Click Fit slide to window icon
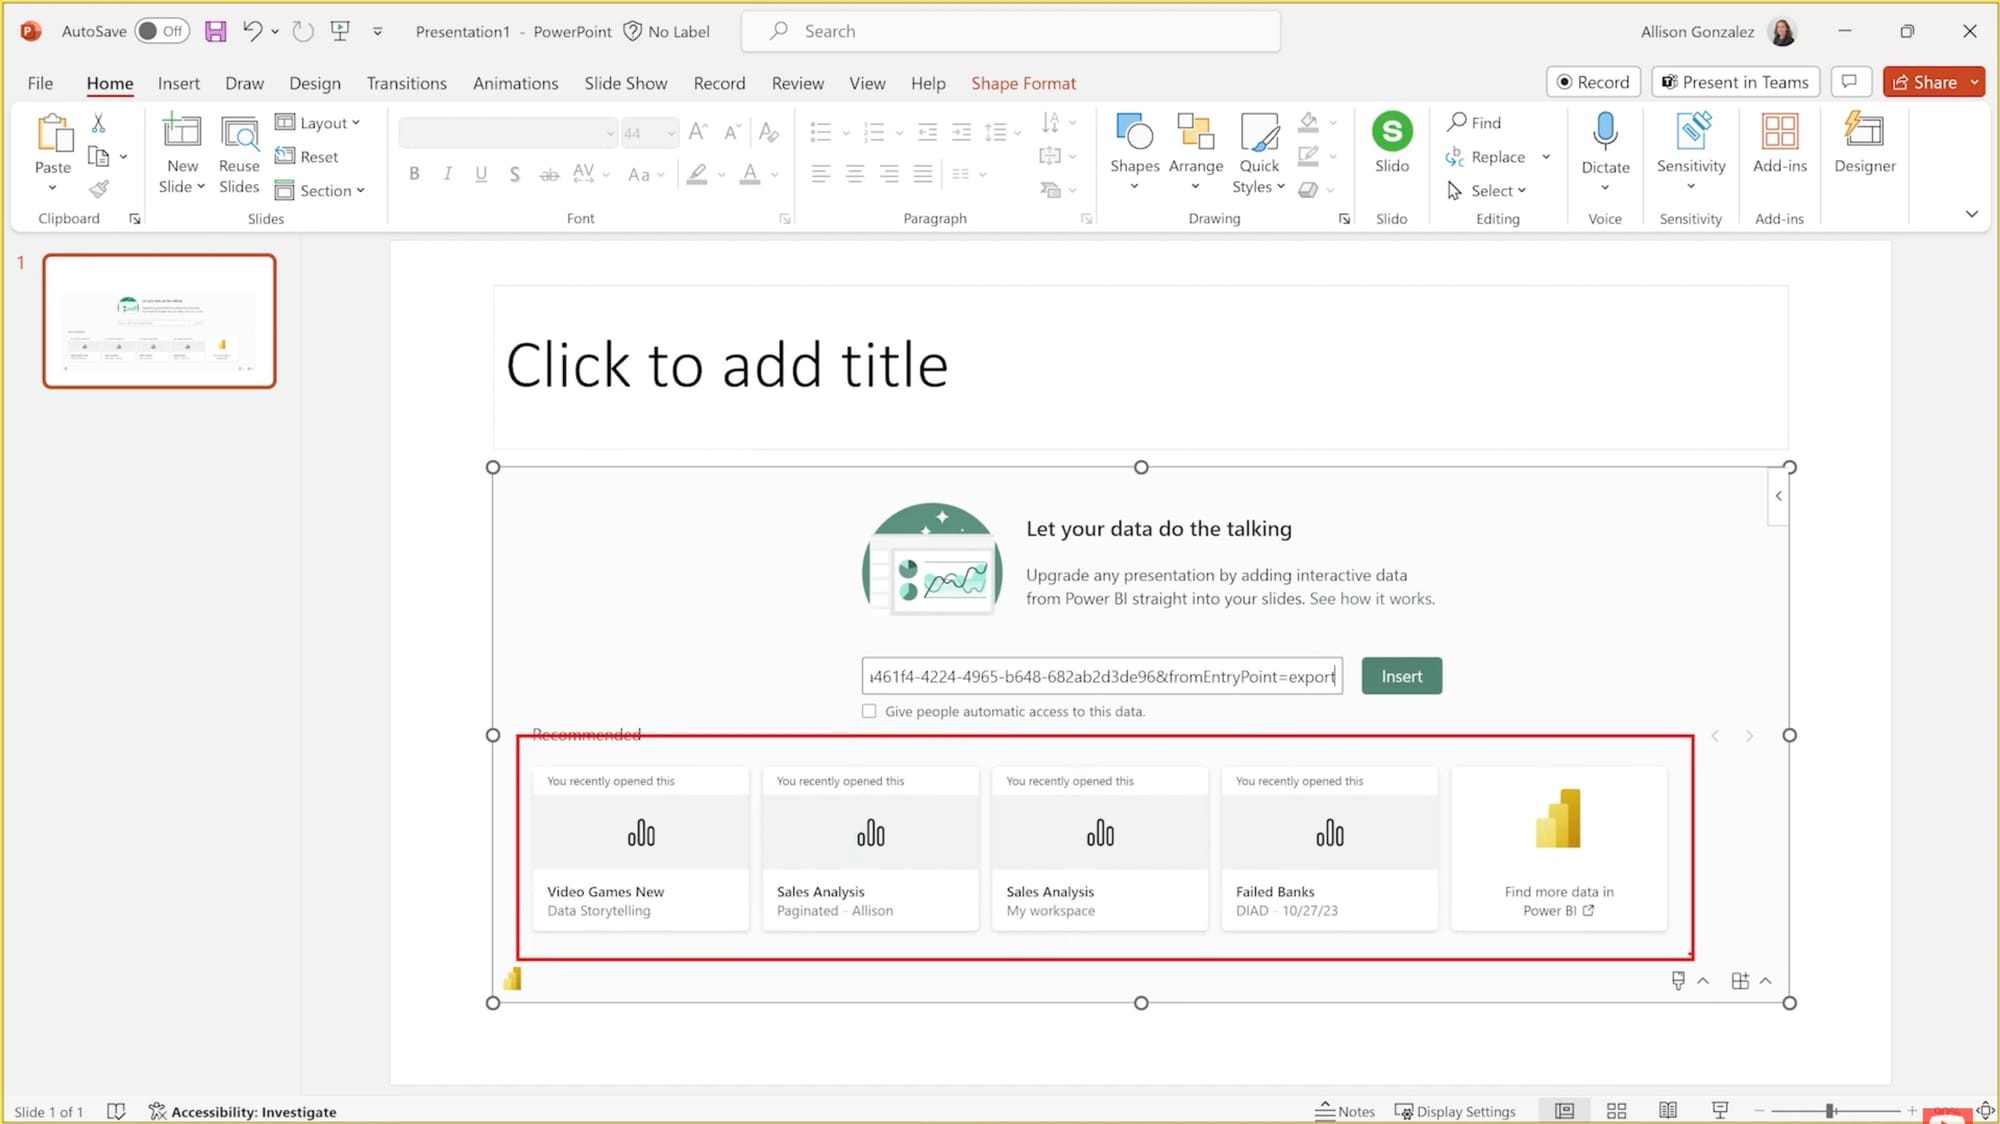 coord(1985,1111)
